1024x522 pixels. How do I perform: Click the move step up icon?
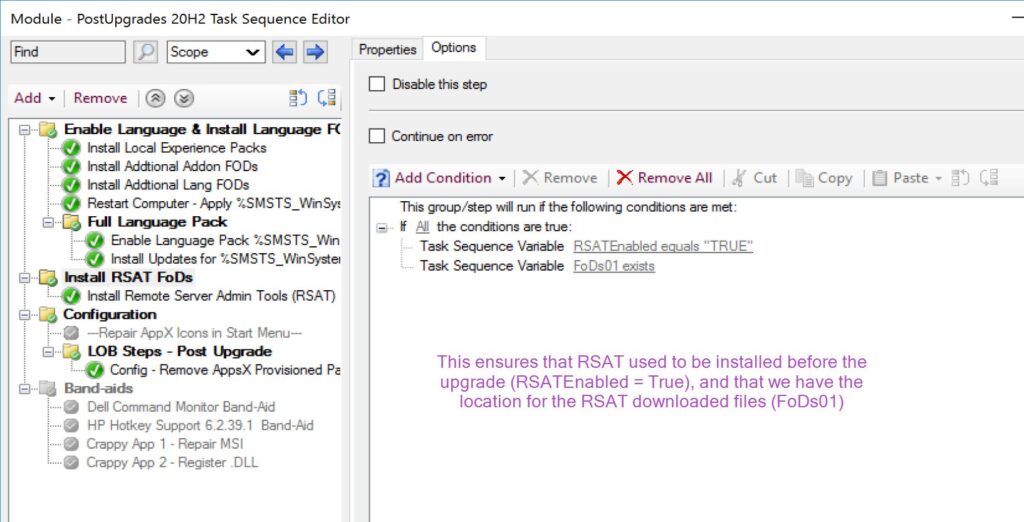pyautogui.click(x=155, y=98)
